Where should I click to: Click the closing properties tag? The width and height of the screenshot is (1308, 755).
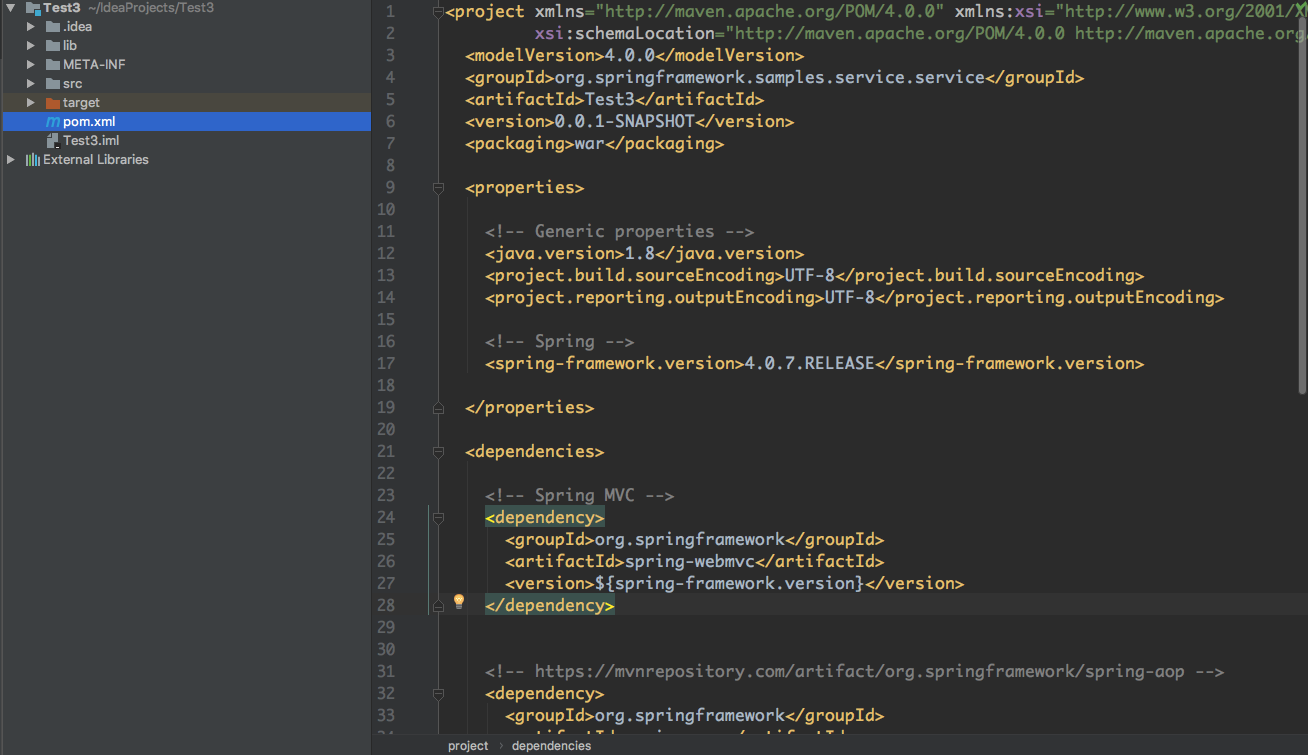click(529, 407)
